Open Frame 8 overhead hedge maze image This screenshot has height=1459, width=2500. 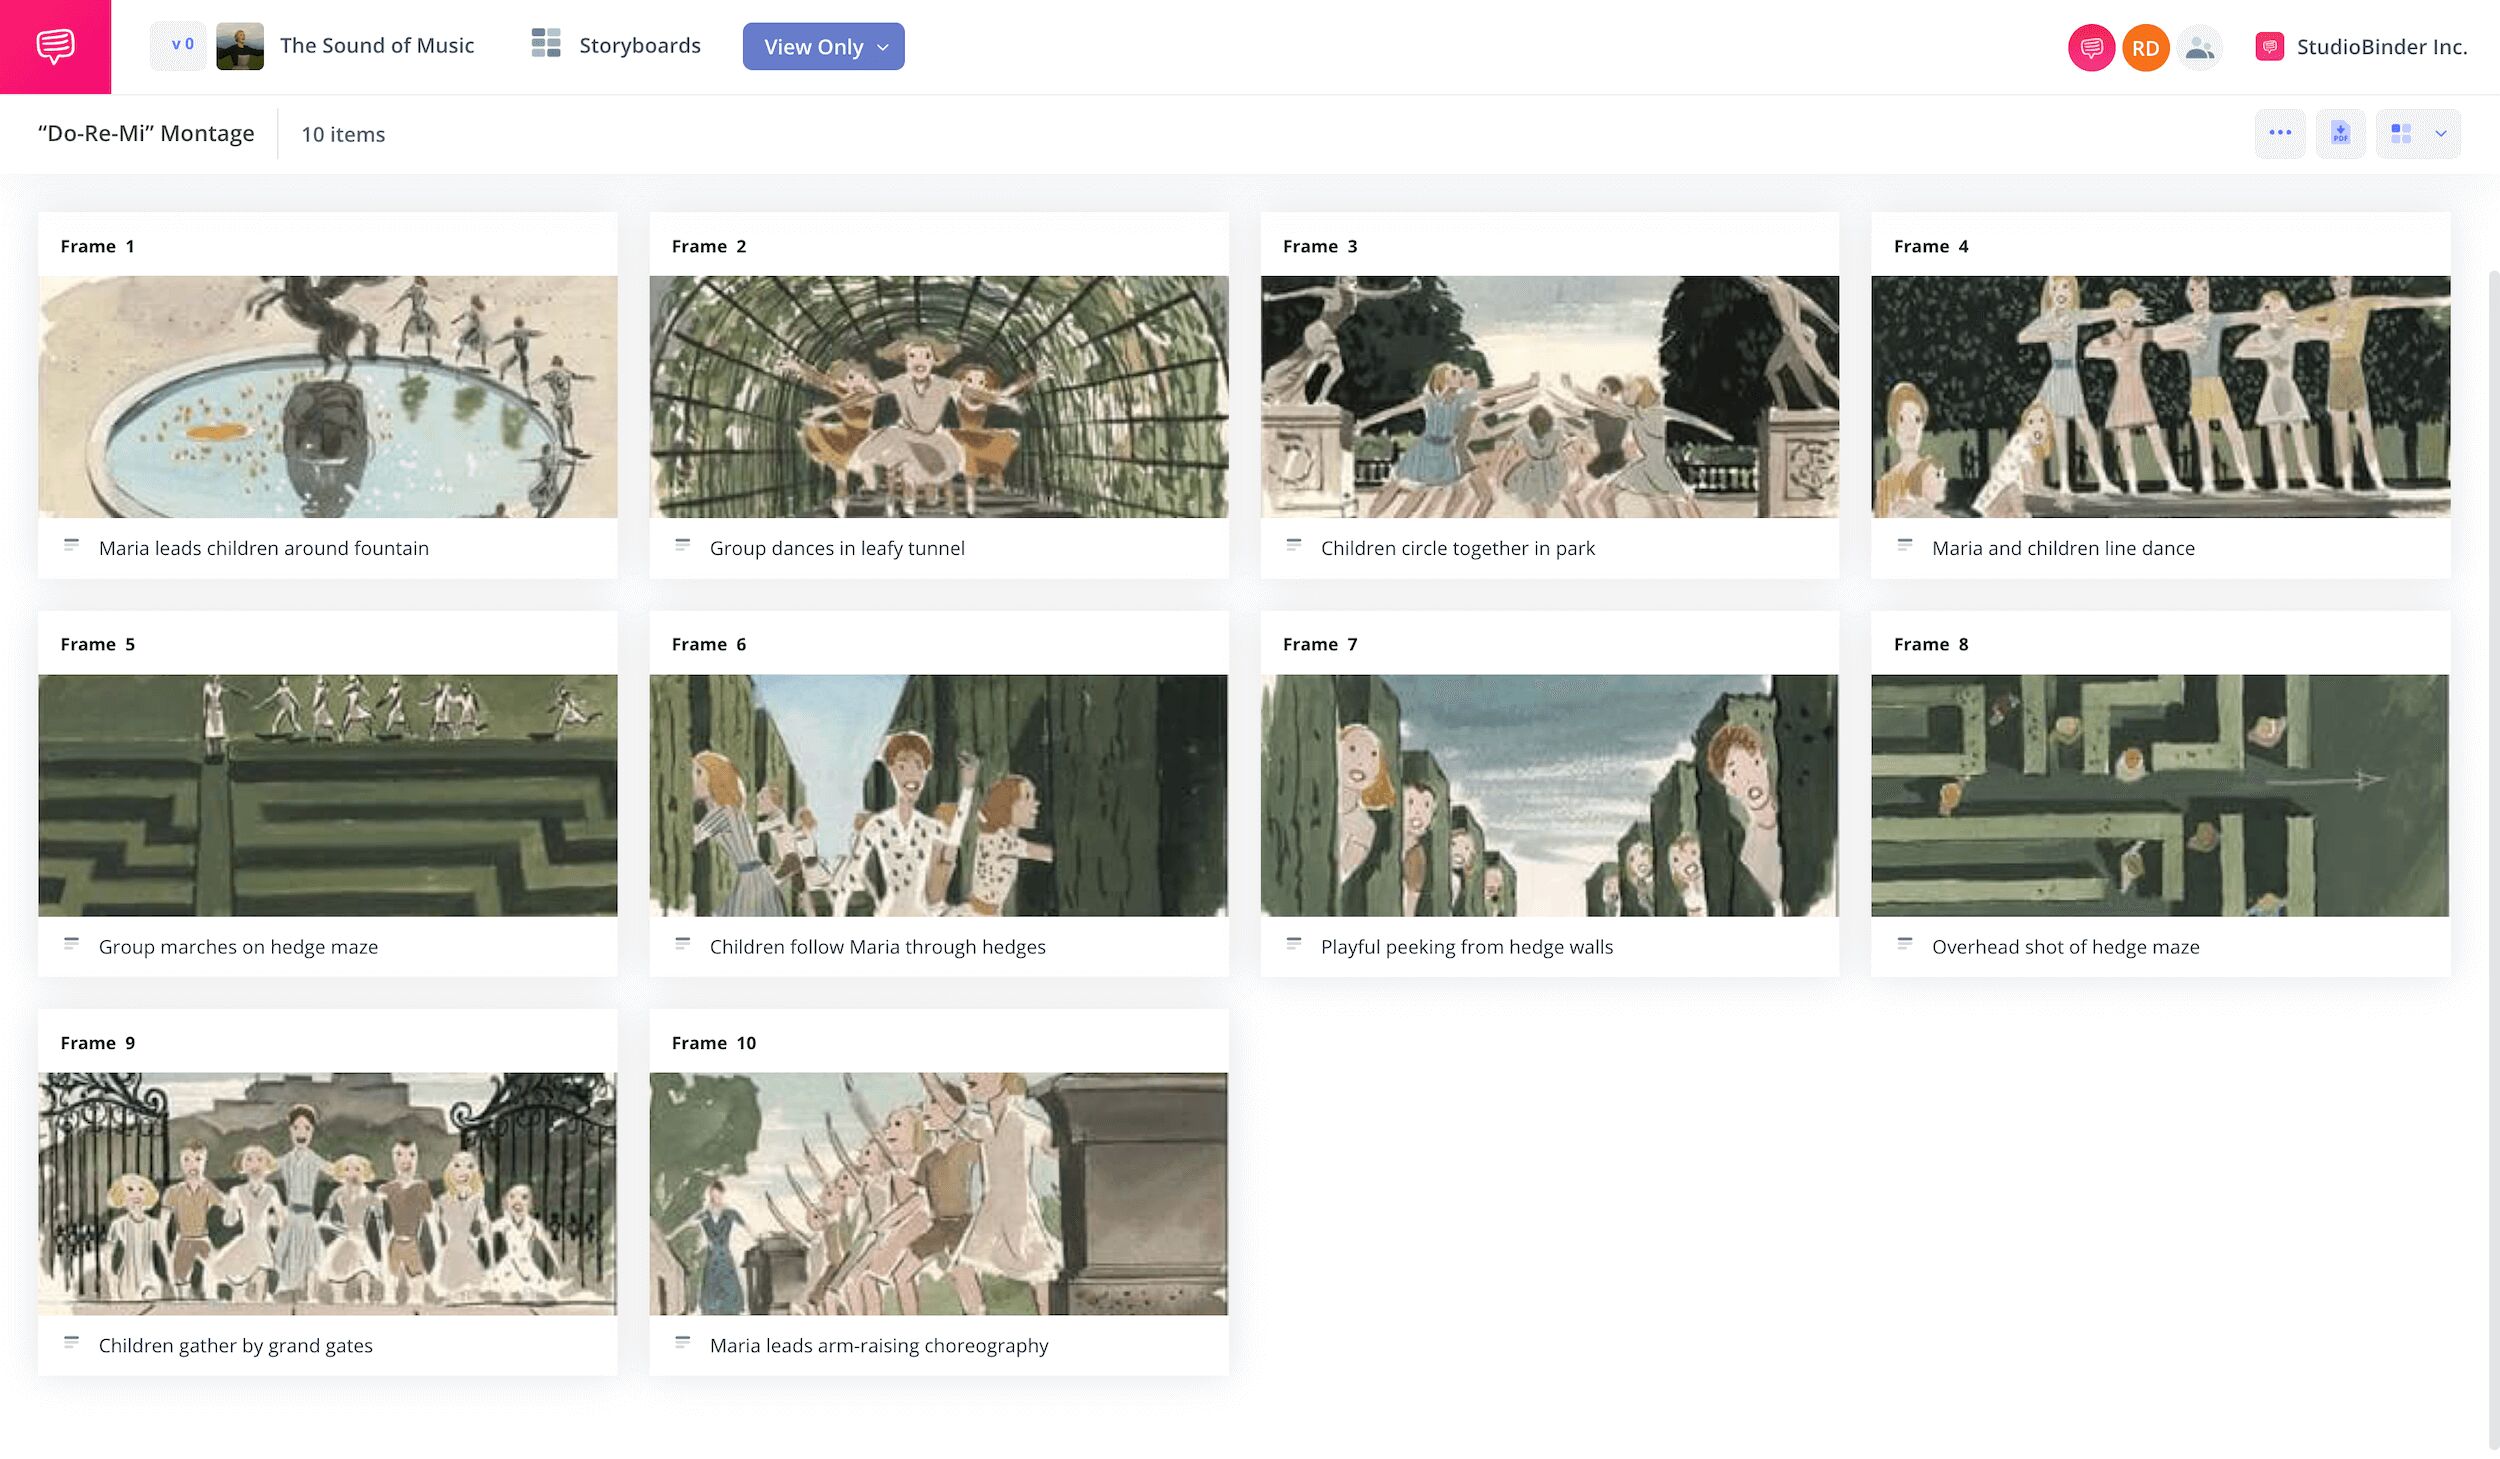tap(2159, 795)
